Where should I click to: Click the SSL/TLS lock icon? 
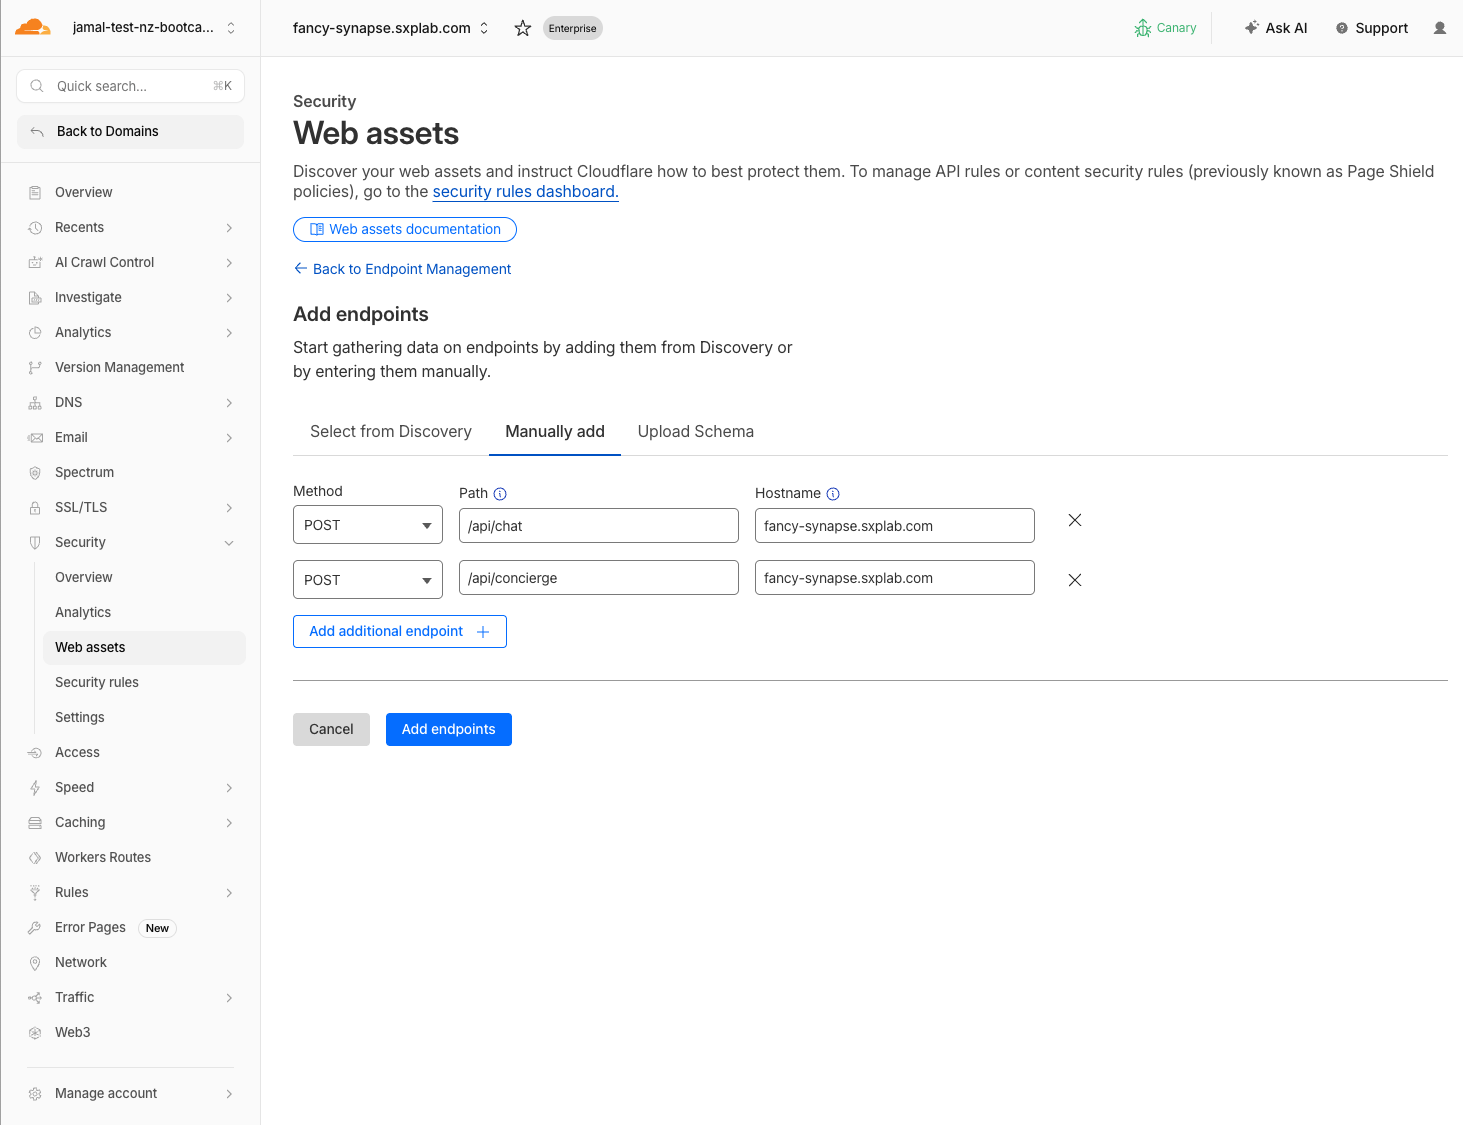tap(35, 507)
